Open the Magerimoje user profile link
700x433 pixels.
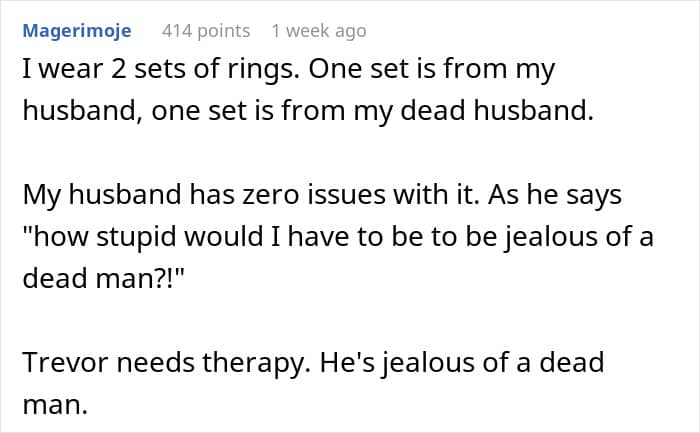(x=77, y=31)
